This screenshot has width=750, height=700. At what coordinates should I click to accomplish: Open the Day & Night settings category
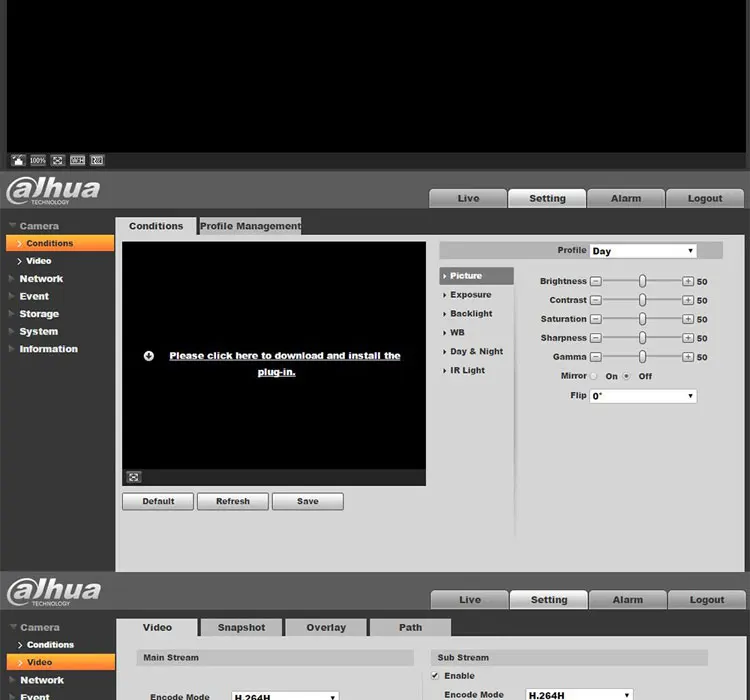point(476,351)
